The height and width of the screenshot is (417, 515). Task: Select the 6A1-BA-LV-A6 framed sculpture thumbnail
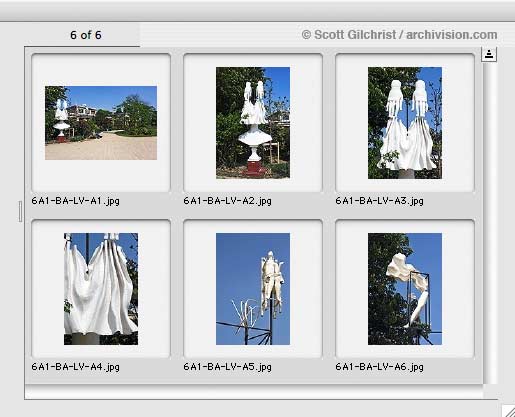[x=405, y=289]
